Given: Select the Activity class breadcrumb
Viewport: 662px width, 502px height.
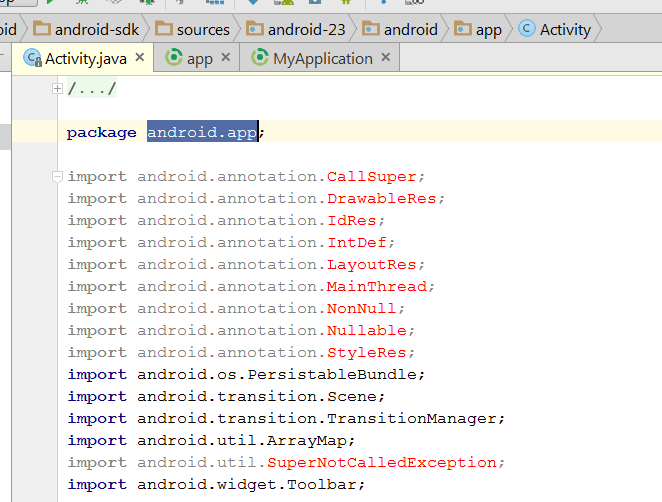Looking at the screenshot, I should [x=554, y=30].
